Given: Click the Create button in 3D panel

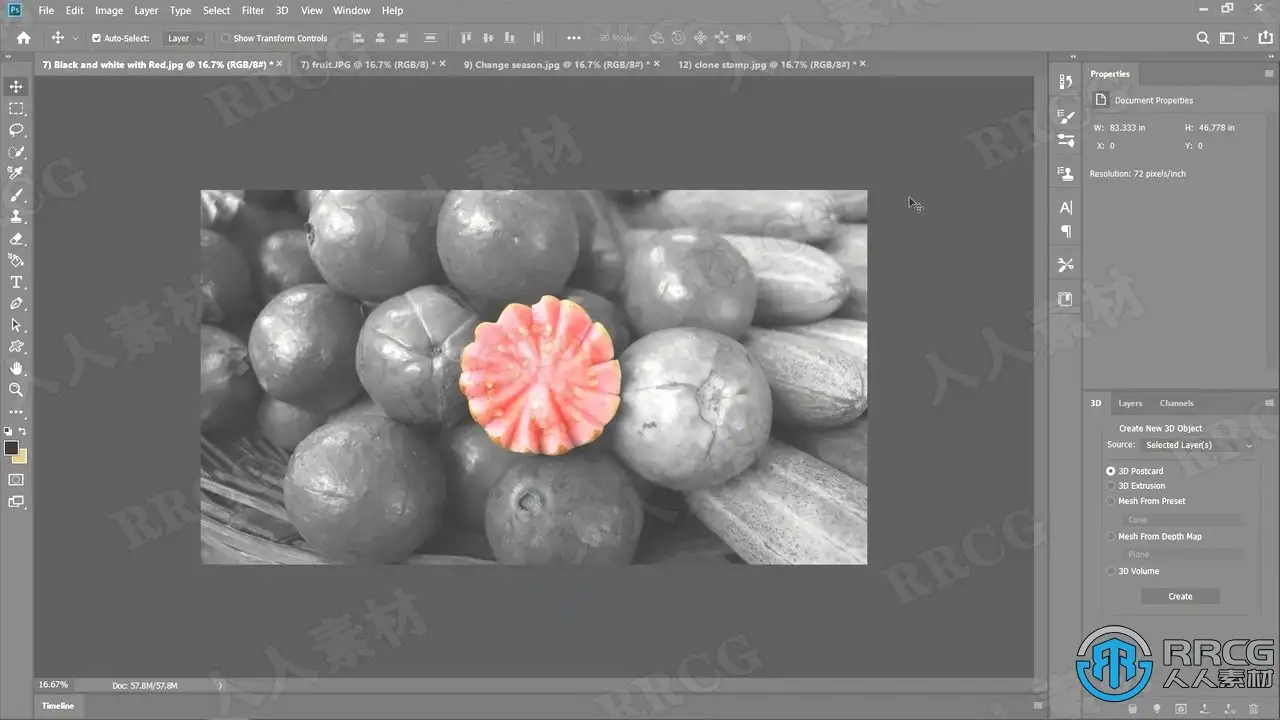Looking at the screenshot, I should pos(1180,596).
